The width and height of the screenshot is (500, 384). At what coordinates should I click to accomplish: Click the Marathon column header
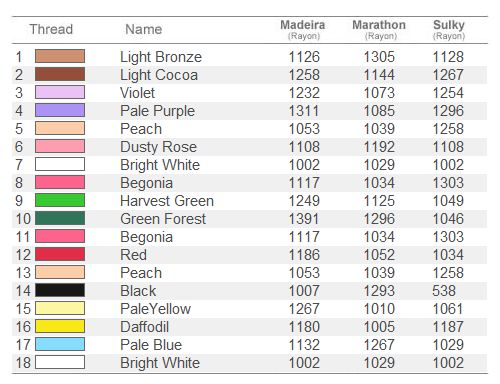pyautogui.click(x=379, y=29)
